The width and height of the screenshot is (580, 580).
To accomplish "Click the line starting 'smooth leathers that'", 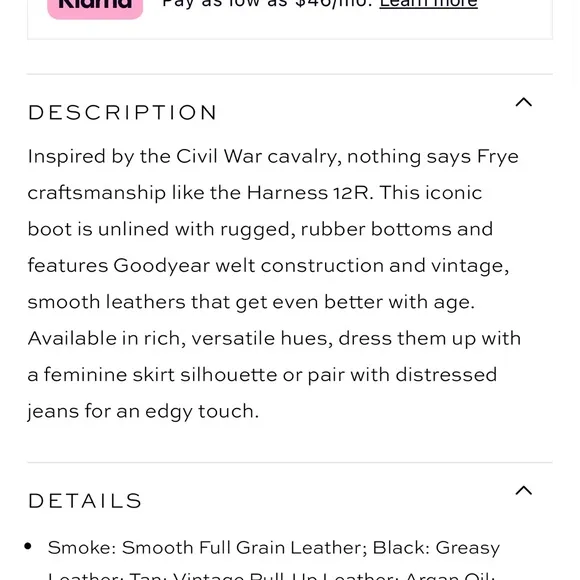I will (251, 302).
